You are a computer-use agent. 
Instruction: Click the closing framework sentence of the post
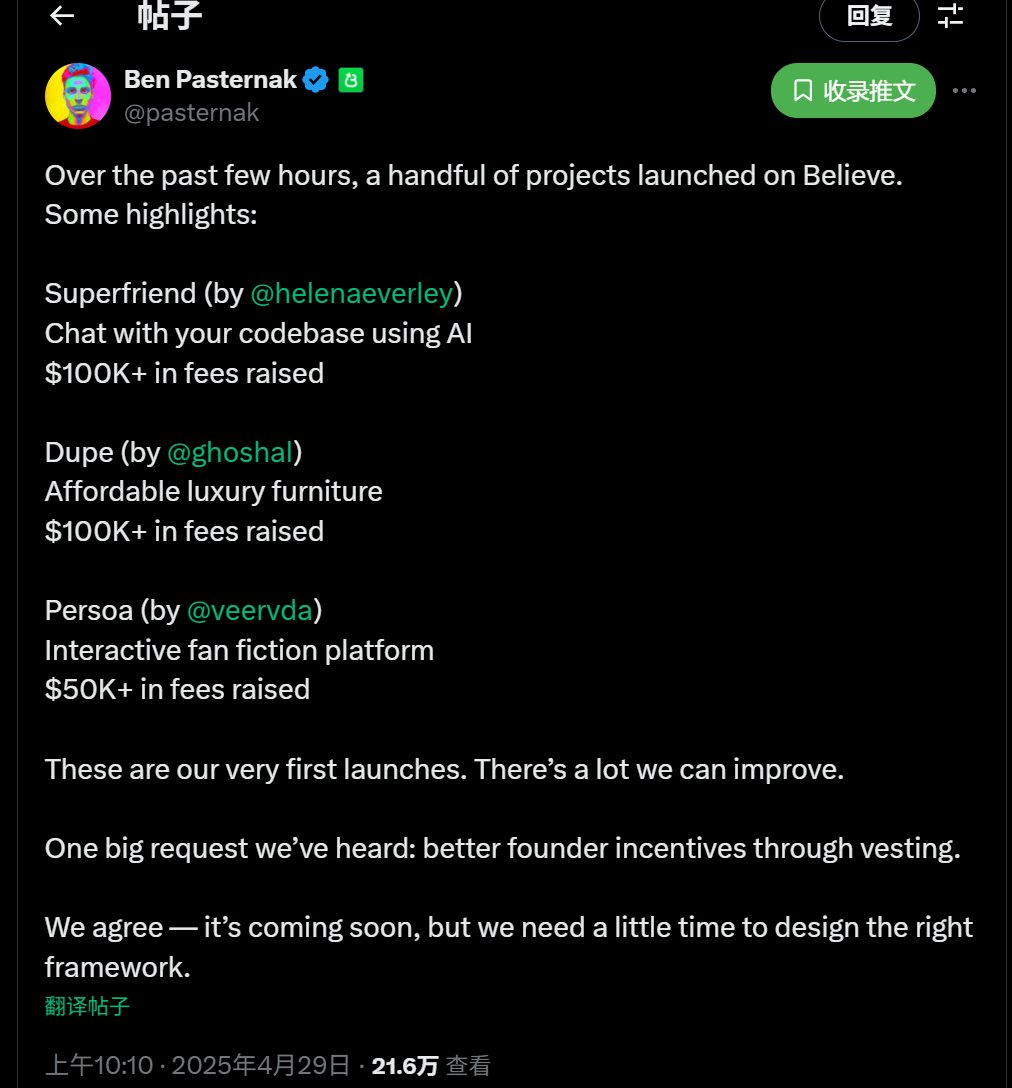pos(509,947)
